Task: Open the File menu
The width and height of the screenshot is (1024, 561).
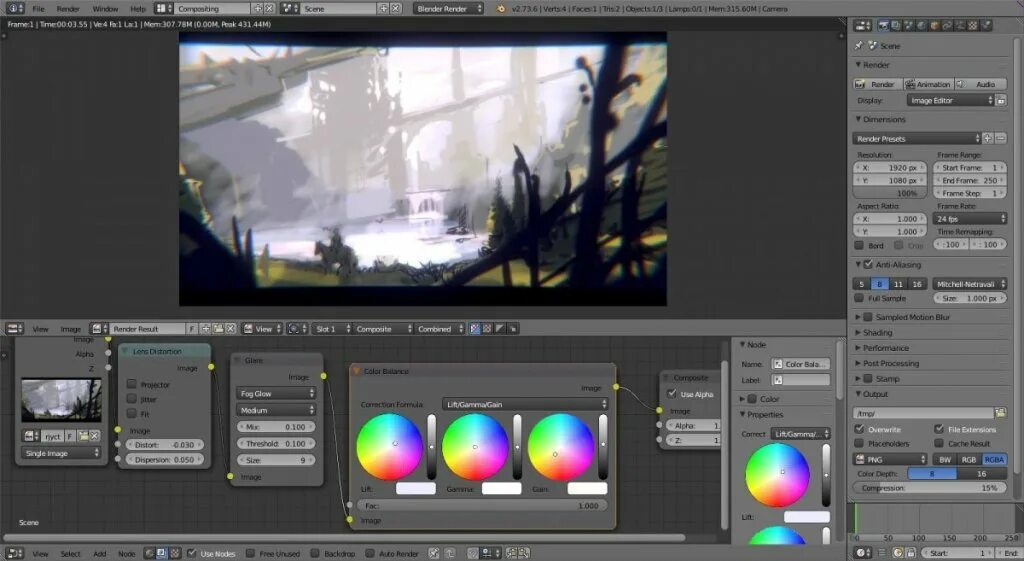Action: [x=39, y=9]
